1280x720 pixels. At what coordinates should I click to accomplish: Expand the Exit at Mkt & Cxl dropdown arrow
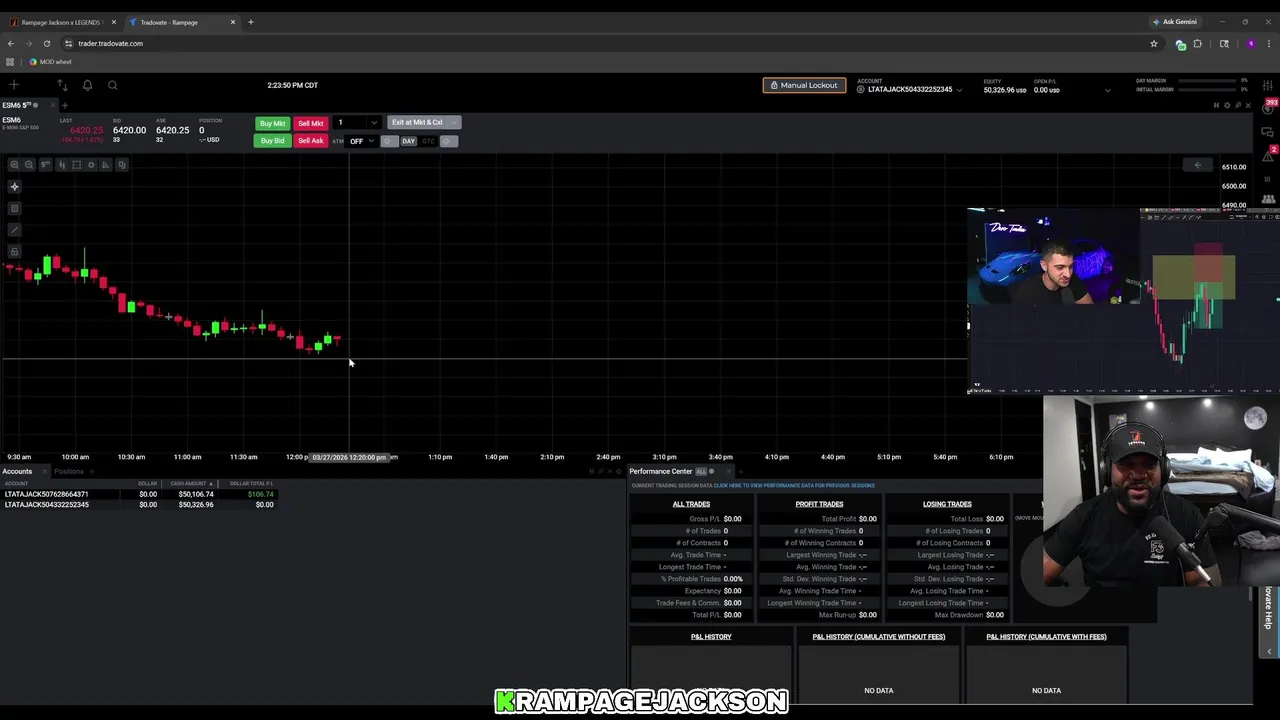click(454, 123)
